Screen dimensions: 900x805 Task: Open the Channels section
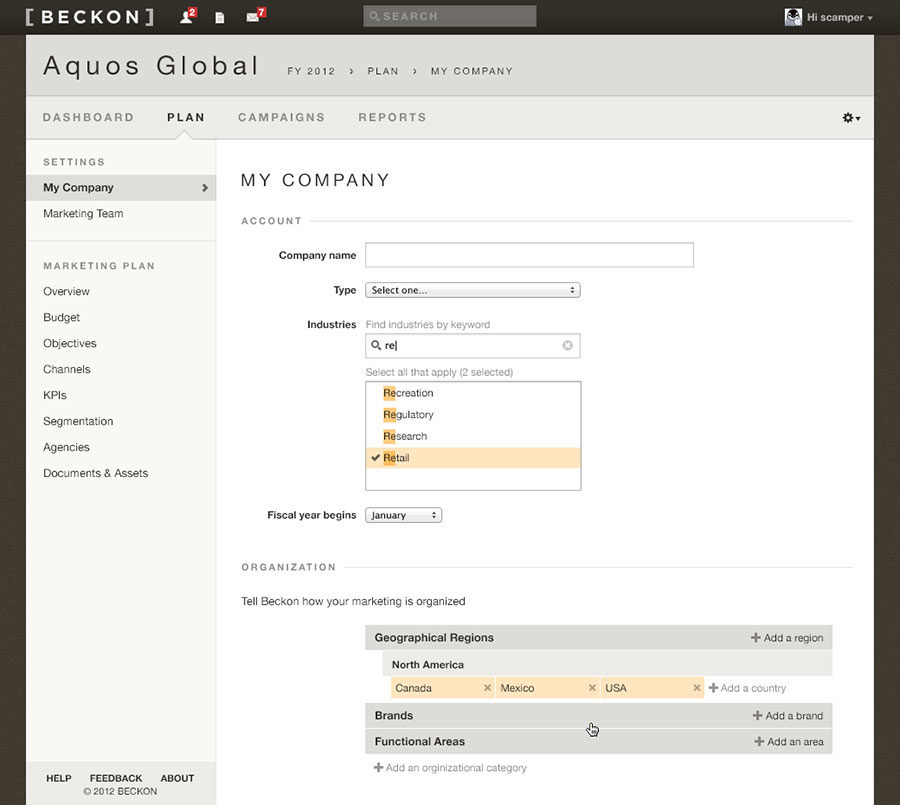[67, 369]
